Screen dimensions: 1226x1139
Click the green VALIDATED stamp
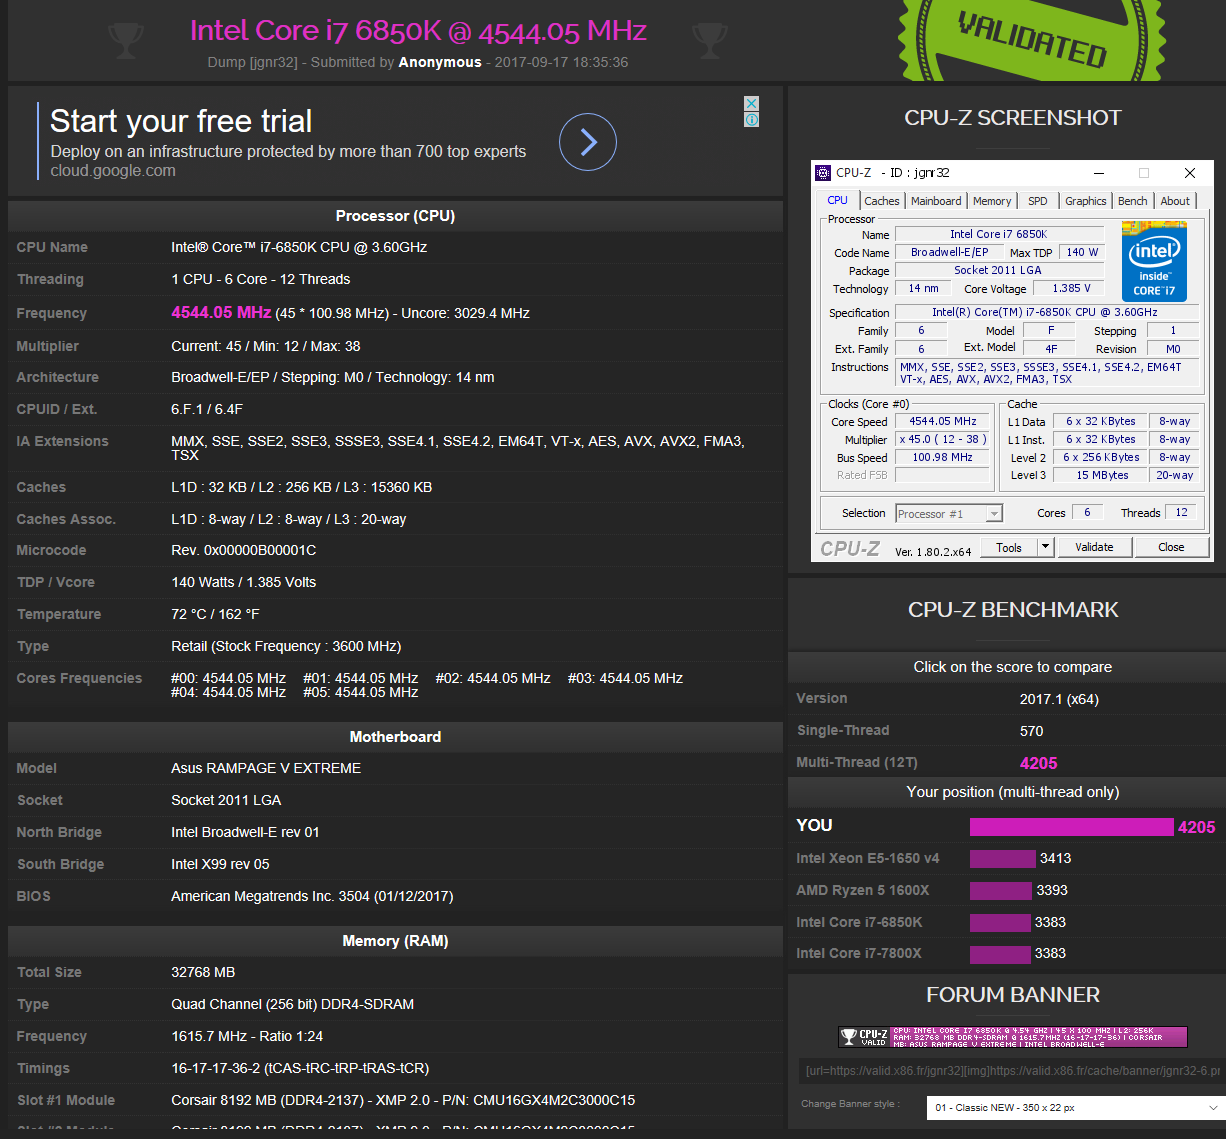click(1032, 40)
